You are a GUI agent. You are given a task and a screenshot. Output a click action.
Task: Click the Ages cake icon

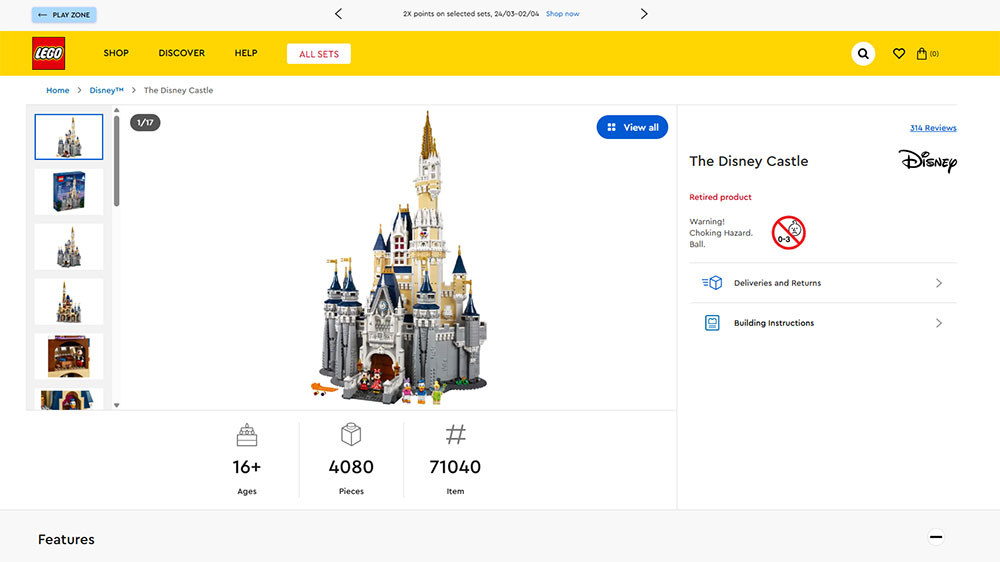click(247, 435)
